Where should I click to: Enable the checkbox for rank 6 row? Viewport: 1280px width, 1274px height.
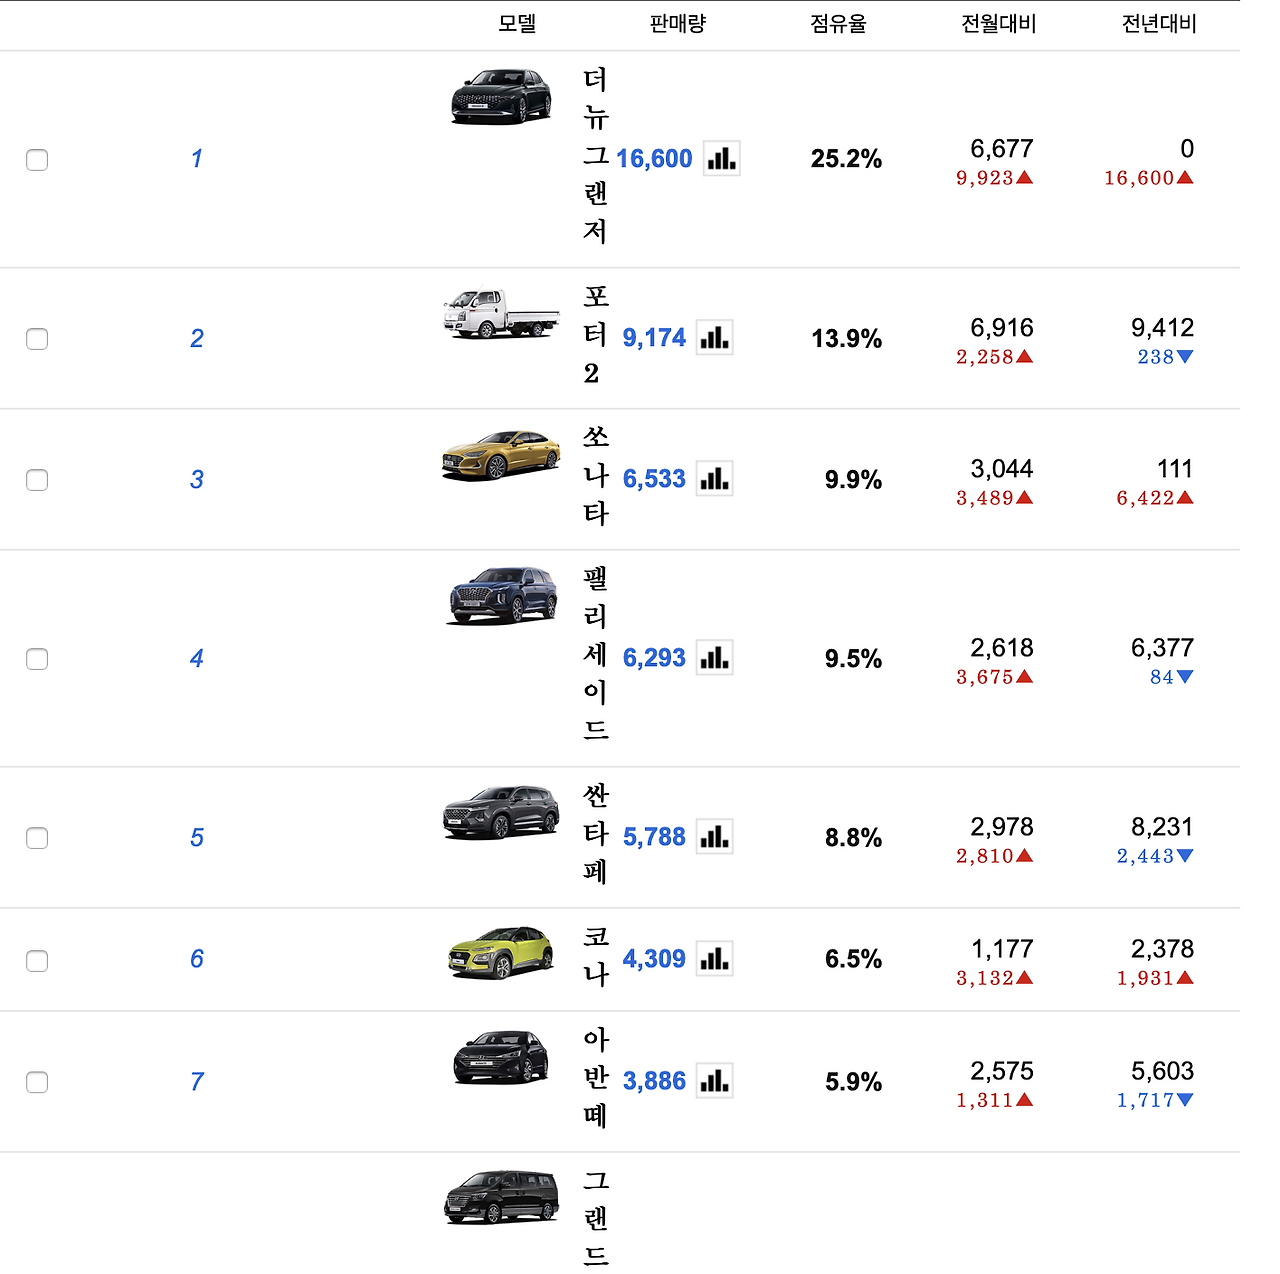coord(37,961)
